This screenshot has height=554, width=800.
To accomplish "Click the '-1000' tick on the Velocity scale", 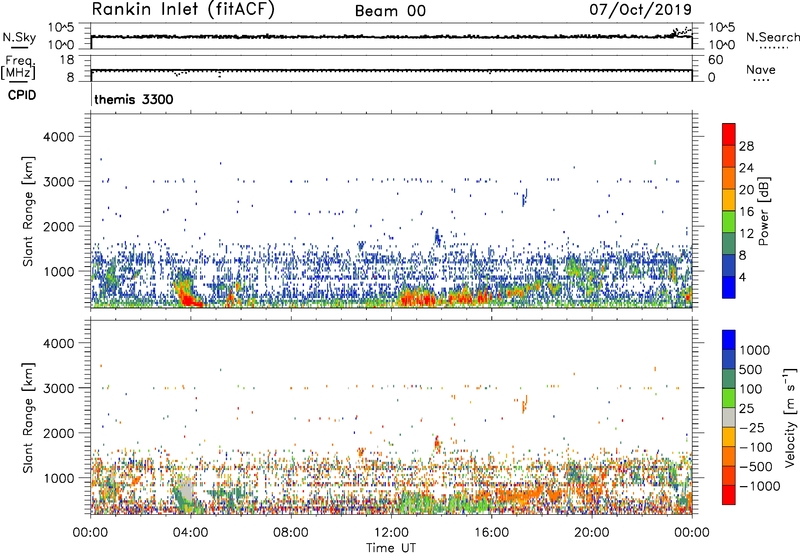I will pos(759,486).
